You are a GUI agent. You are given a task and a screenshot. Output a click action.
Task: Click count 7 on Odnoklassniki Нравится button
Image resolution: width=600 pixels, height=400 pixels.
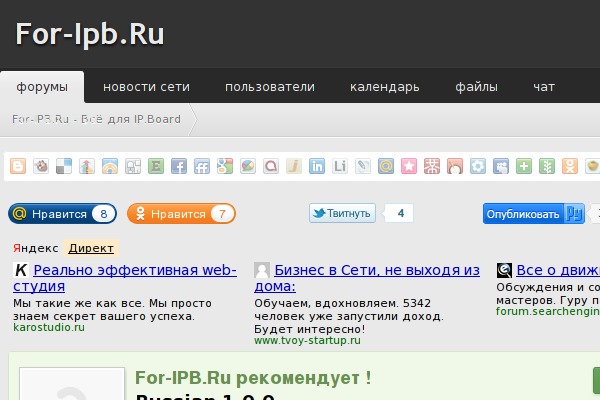[222, 214]
